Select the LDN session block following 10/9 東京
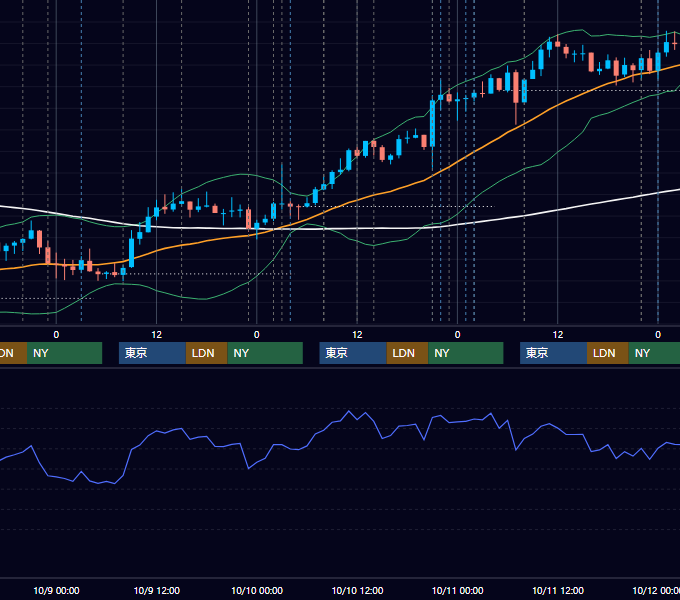The height and width of the screenshot is (600, 680). point(206,353)
